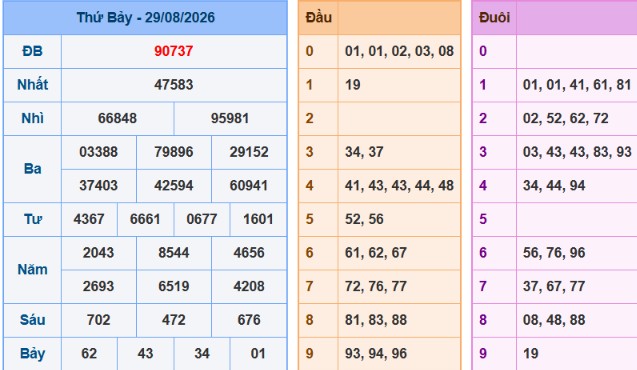Select third prize number 37403
This screenshot has width=637, height=370.
click(x=99, y=186)
